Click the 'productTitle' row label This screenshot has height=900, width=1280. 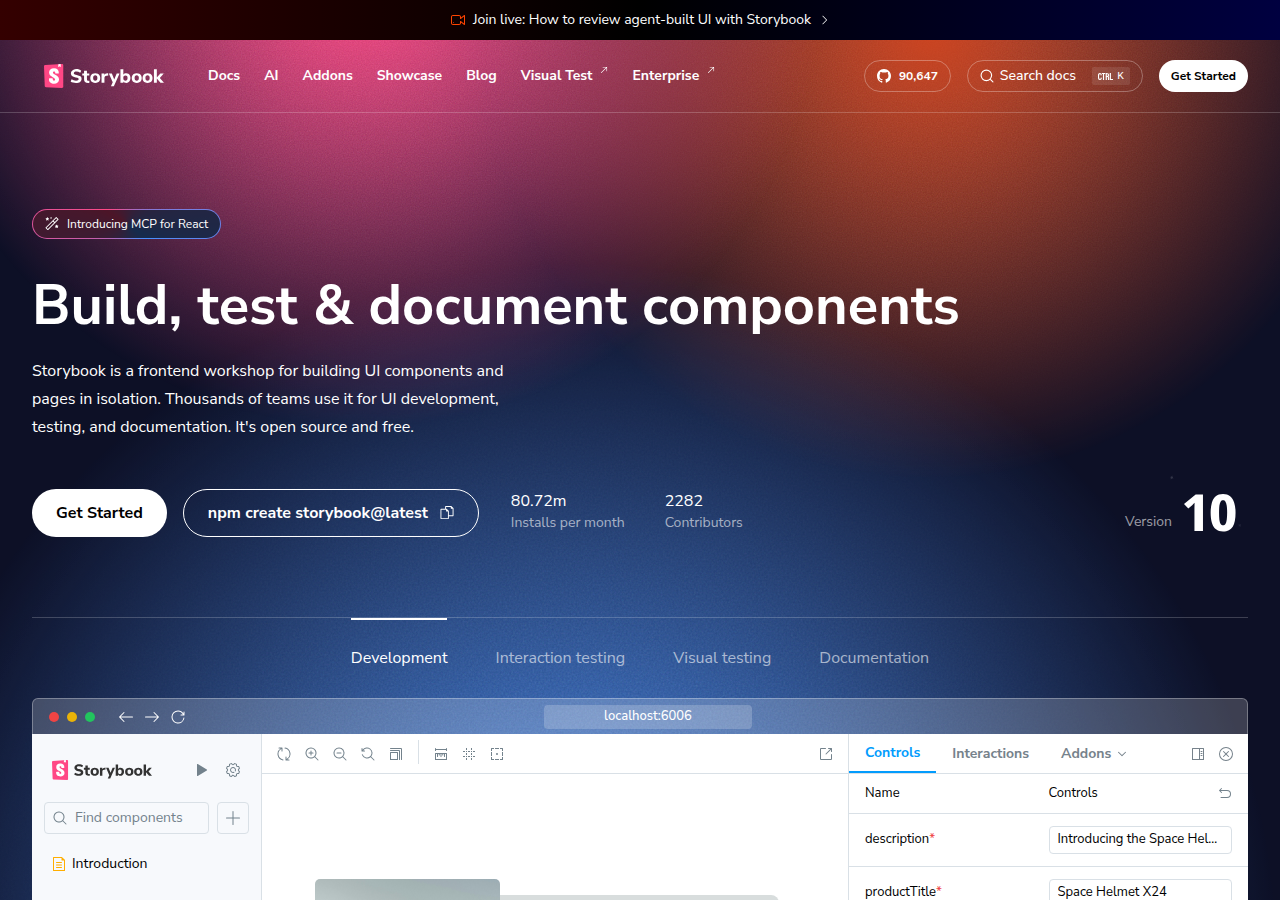901,891
